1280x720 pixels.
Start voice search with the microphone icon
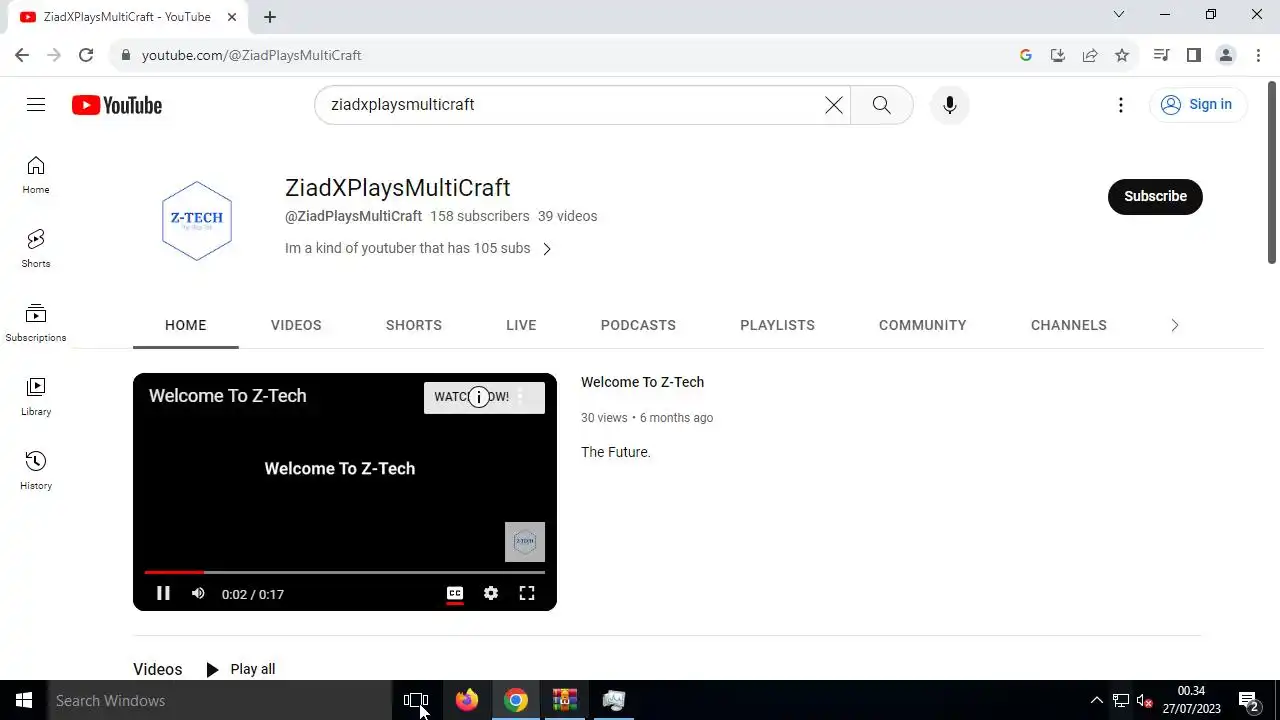coord(949,105)
